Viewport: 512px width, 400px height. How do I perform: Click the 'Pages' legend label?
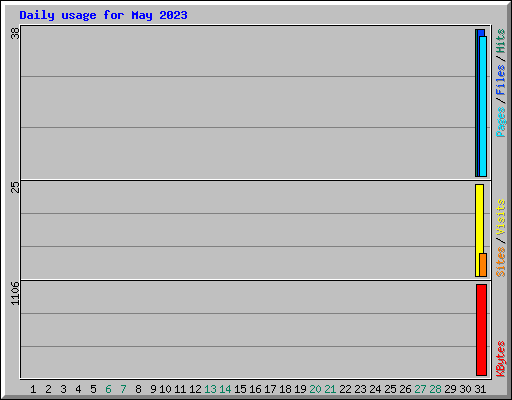click(501, 122)
